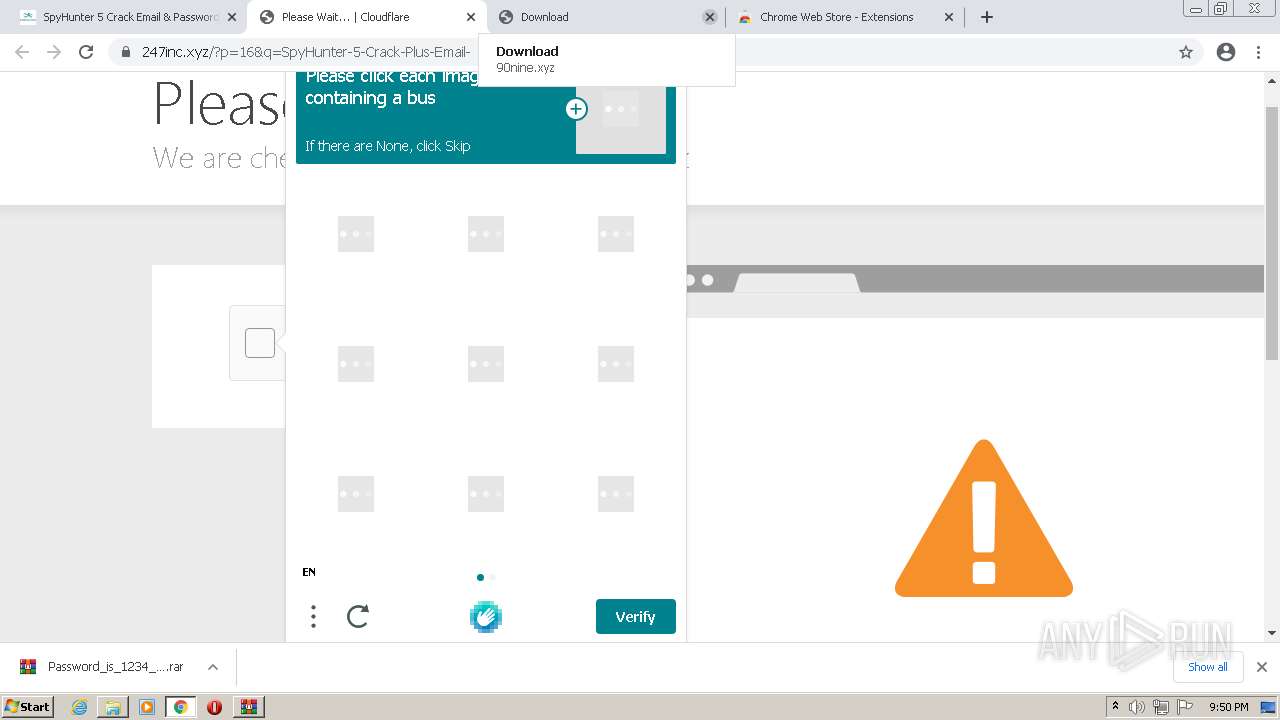Close the SpyHunter 5 Crack tab

coord(231,17)
